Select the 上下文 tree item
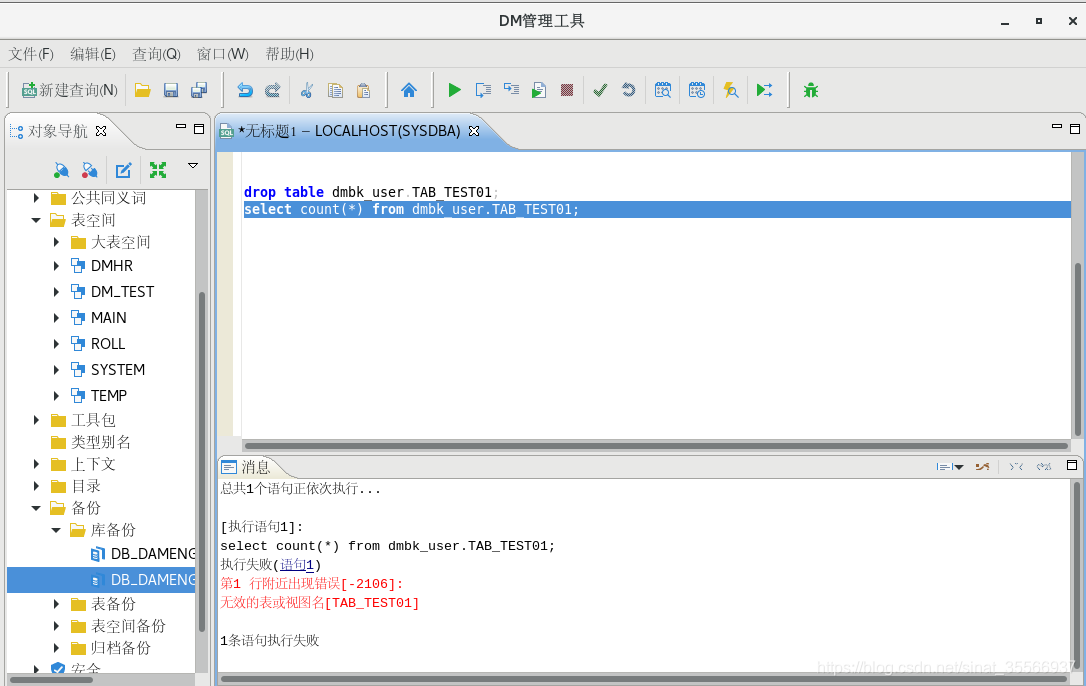This screenshot has width=1086, height=686. 93,464
